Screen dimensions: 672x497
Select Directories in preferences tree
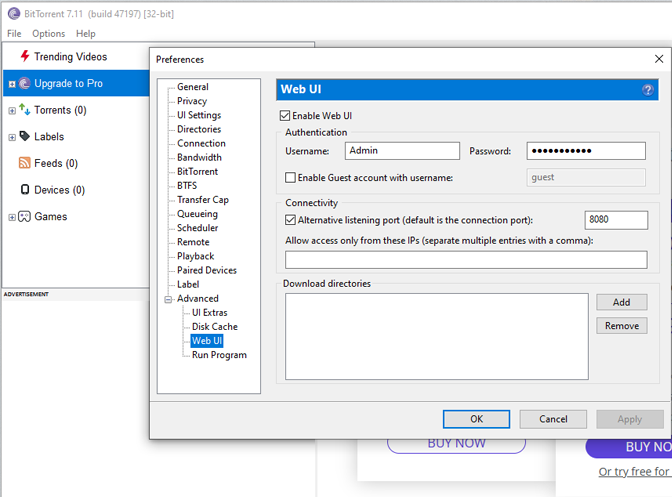point(199,129)
